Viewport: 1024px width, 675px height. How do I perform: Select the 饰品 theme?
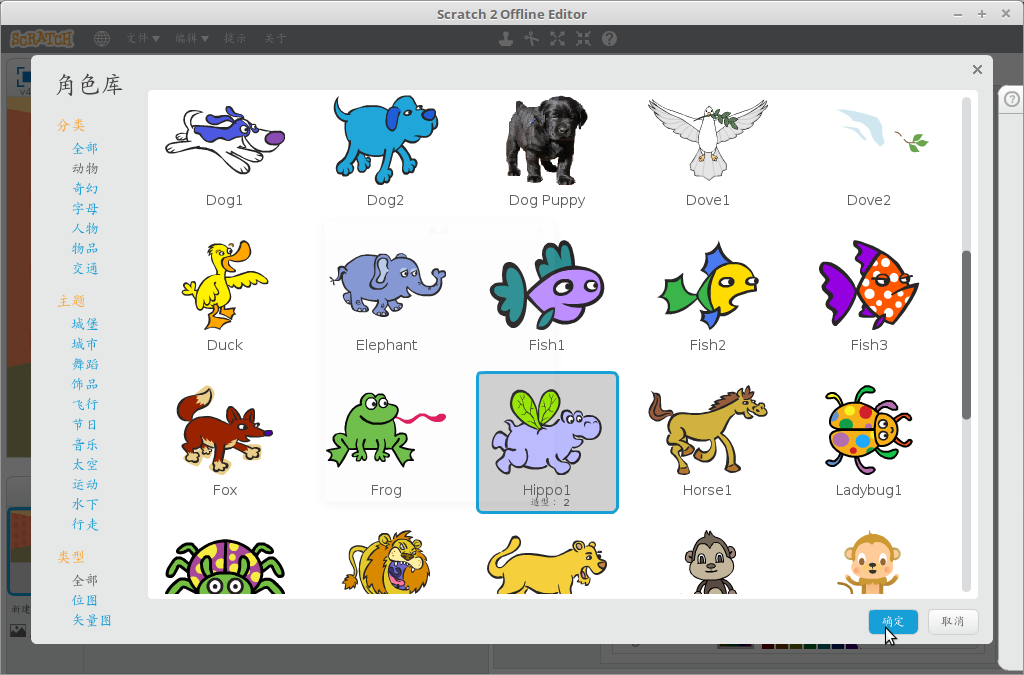click(85, 385)
